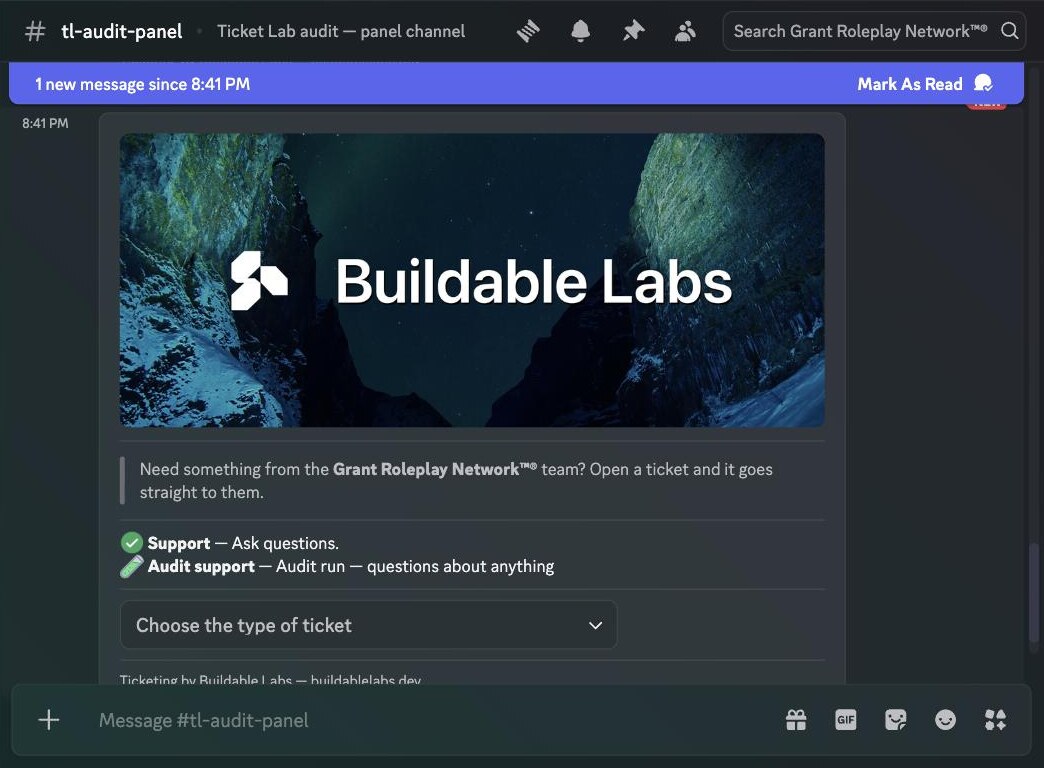Click the 8:41 PM message timestamp
The image size is (1044, 768).
tap(45, 123)
